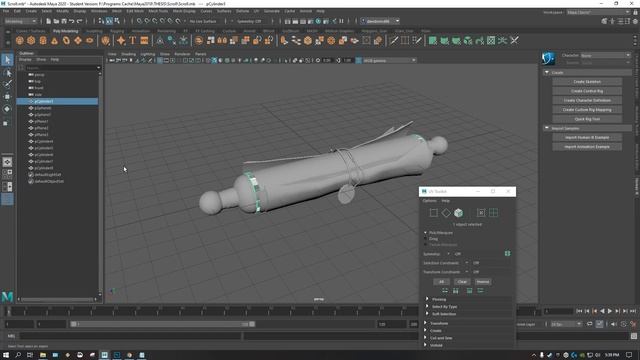The image size is (640, 360).
Task: Create a polygon cone from shelf
Action: pos(54,40)
